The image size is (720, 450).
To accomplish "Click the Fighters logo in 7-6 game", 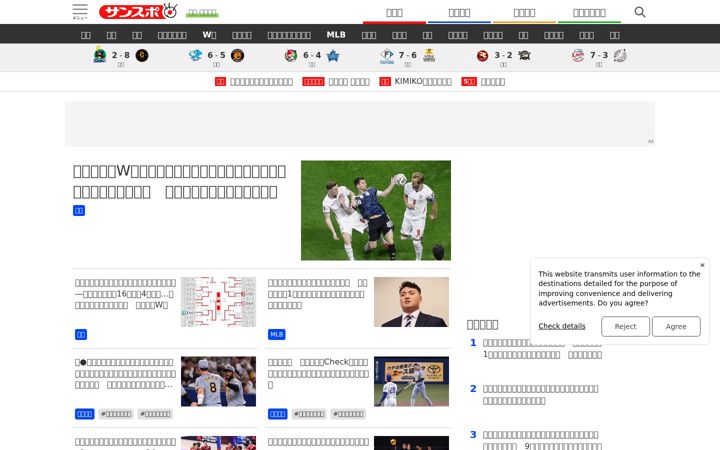I will pyautogui.click(x=387, y=56).
